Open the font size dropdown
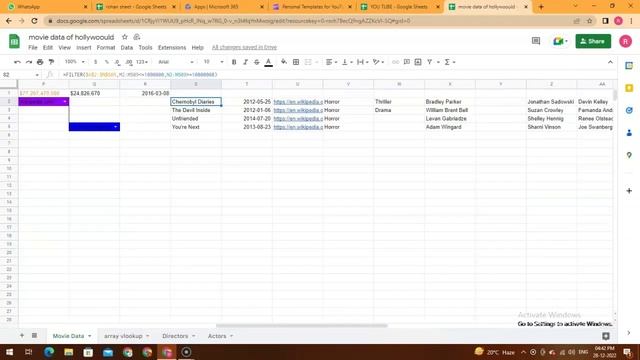 (213, 62)
